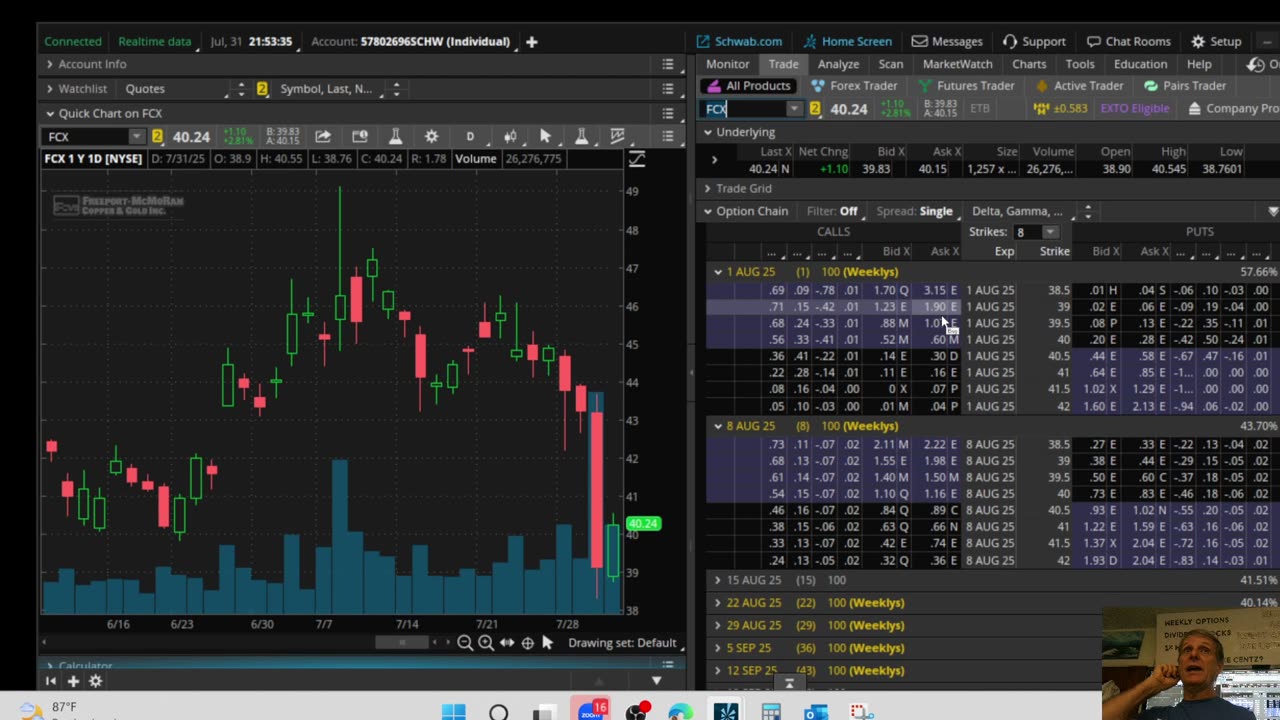The width and height of the screenshot is (1280, 720).
Task: Select the cursor pointer drawing tool in chart toolbar
Action: pyautogui.click(x=545, y=136)
